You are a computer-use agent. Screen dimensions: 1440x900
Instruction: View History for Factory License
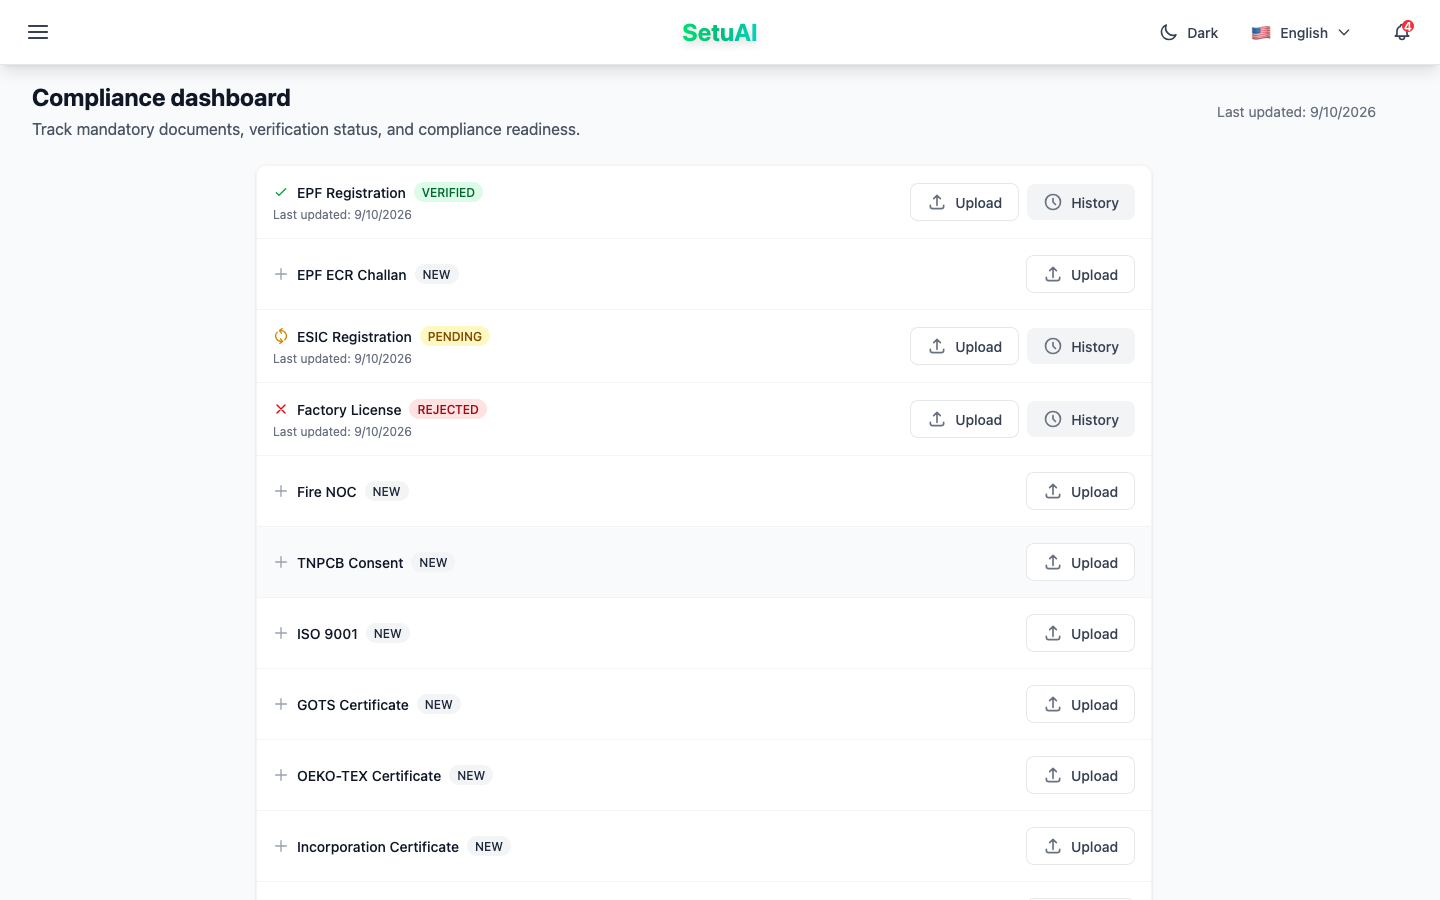[x=1081, y=419]
